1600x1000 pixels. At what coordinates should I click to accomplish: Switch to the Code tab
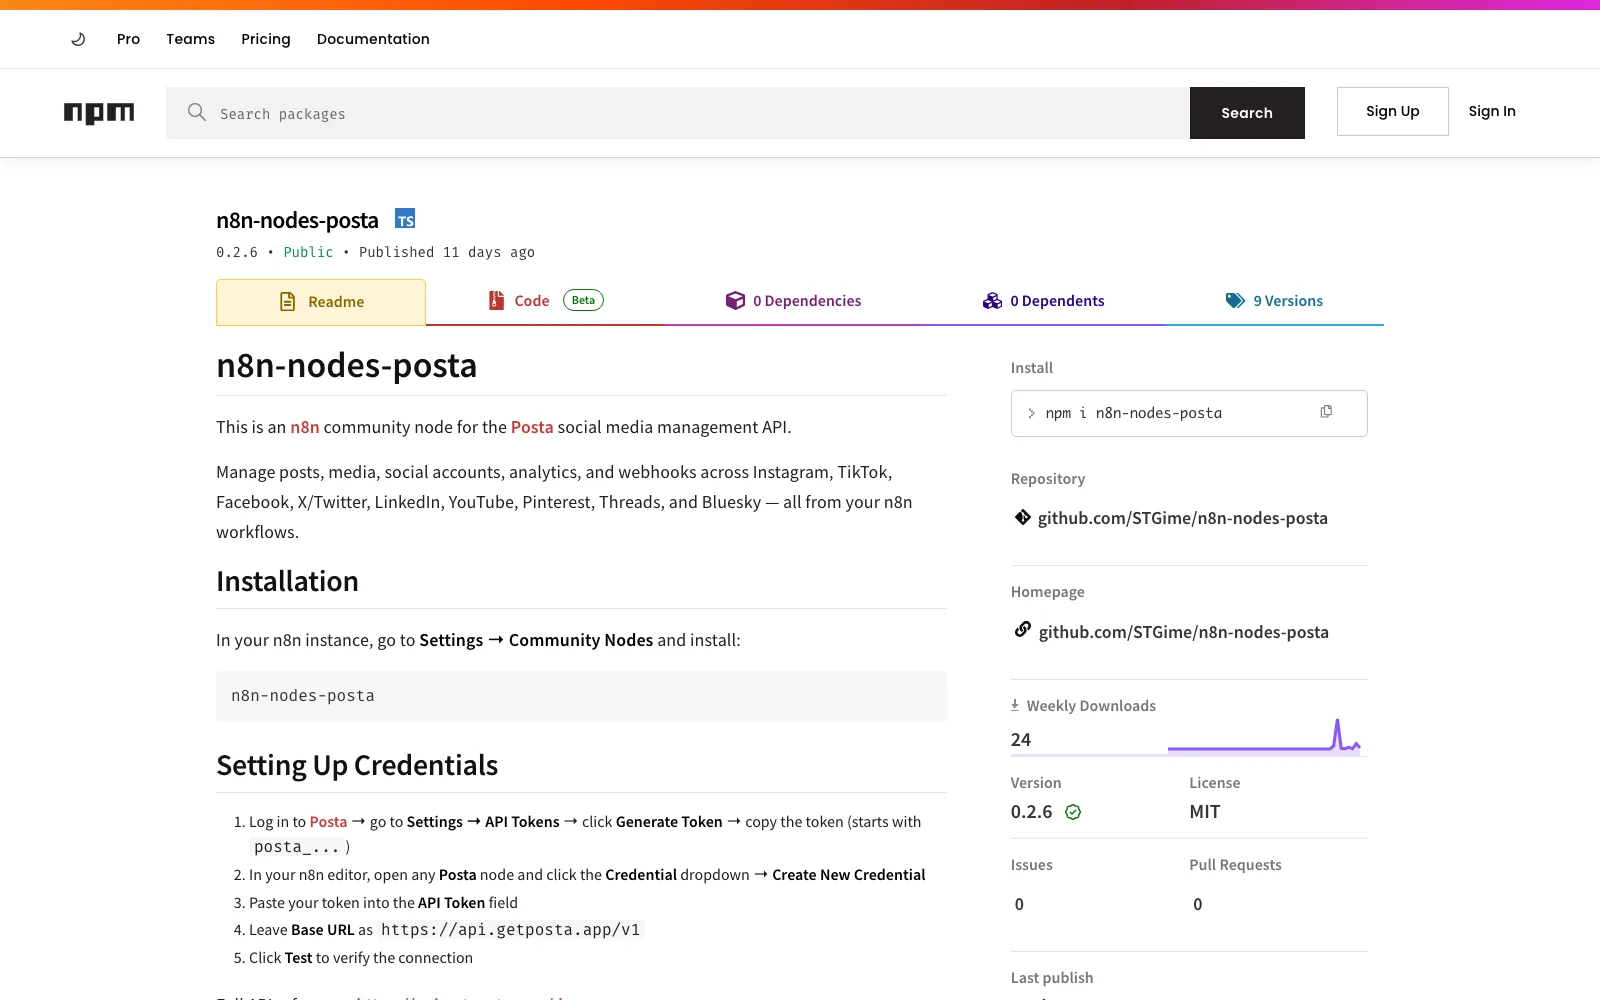click(545, 301)
